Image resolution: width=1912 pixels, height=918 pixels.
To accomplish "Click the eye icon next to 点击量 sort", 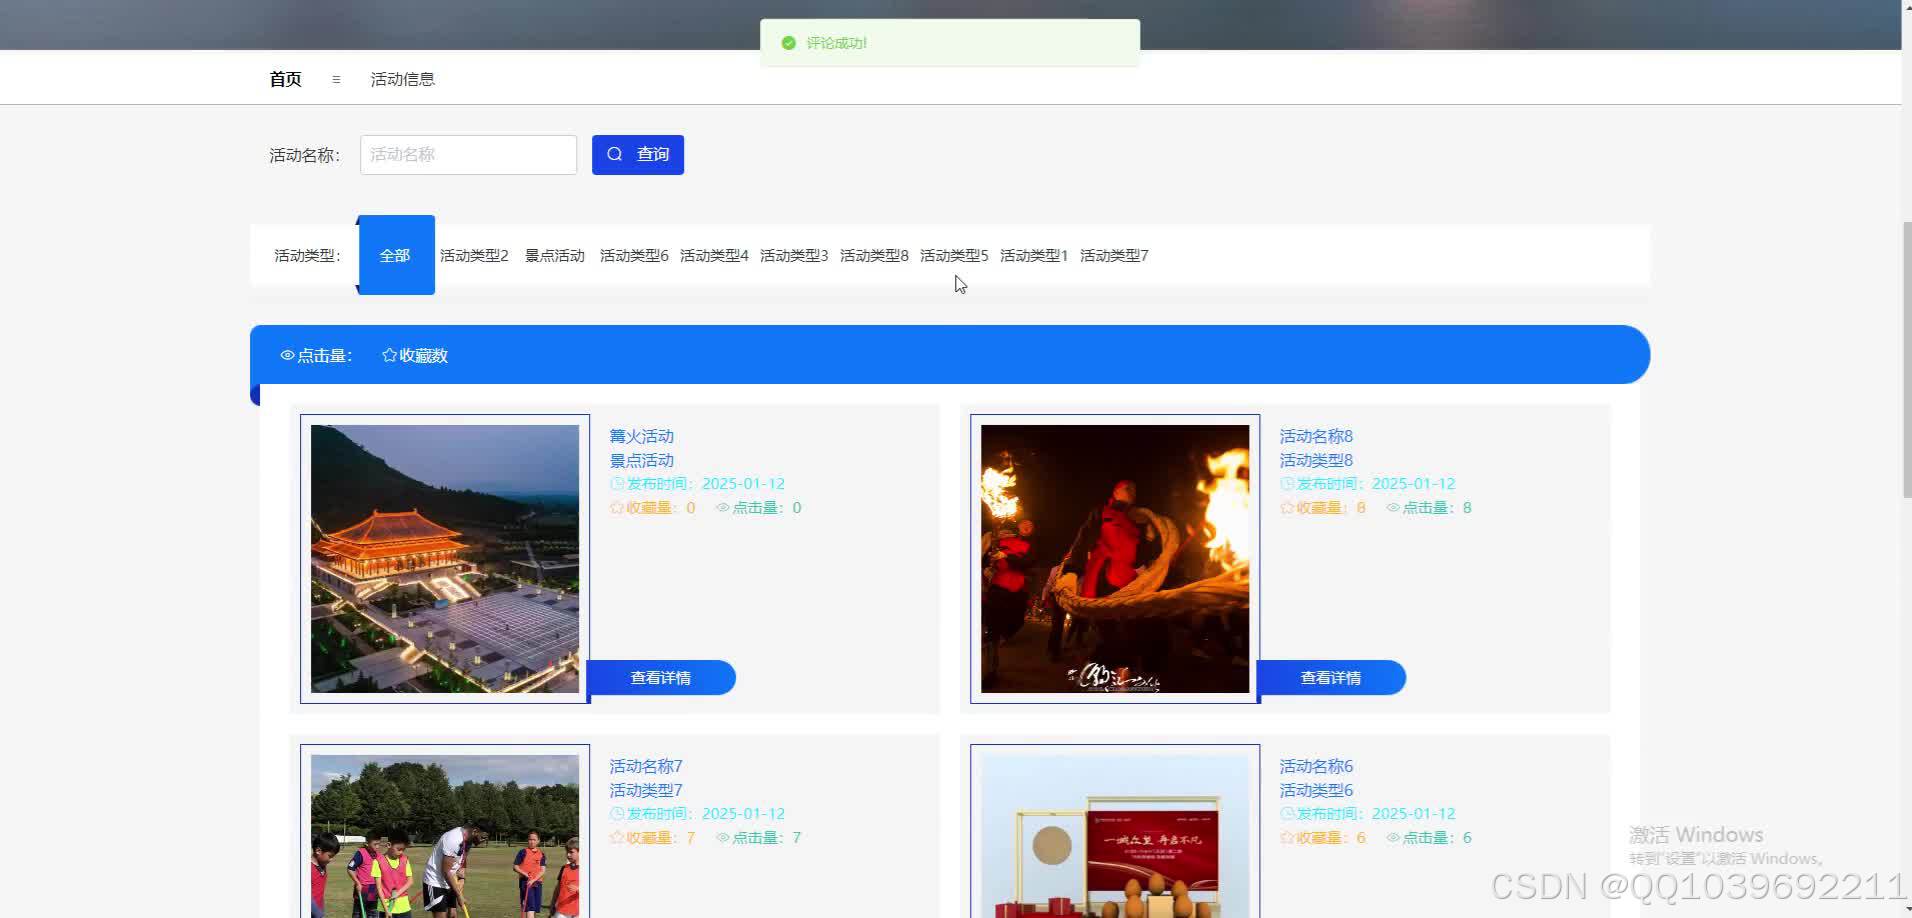I will (x=287, y=355).
